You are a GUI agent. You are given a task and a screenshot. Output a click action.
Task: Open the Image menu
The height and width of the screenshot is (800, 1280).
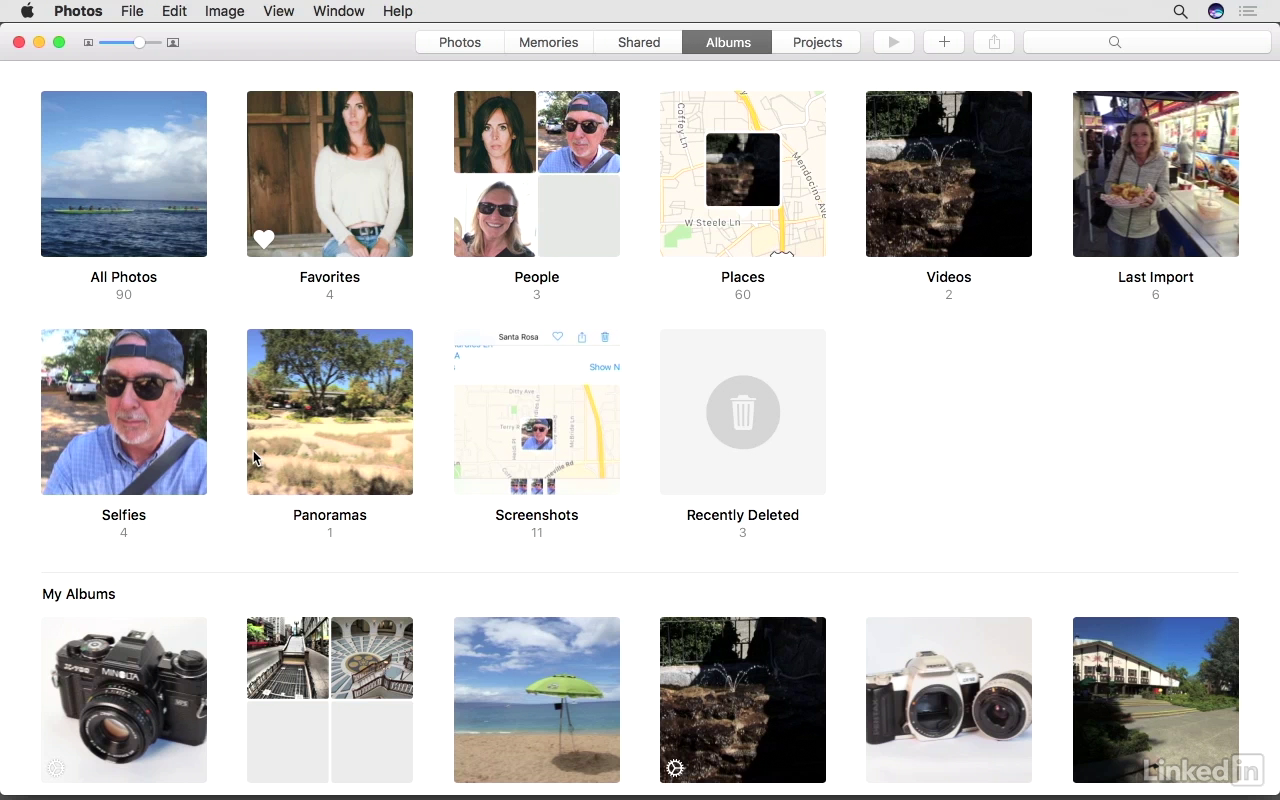[224, 11]
